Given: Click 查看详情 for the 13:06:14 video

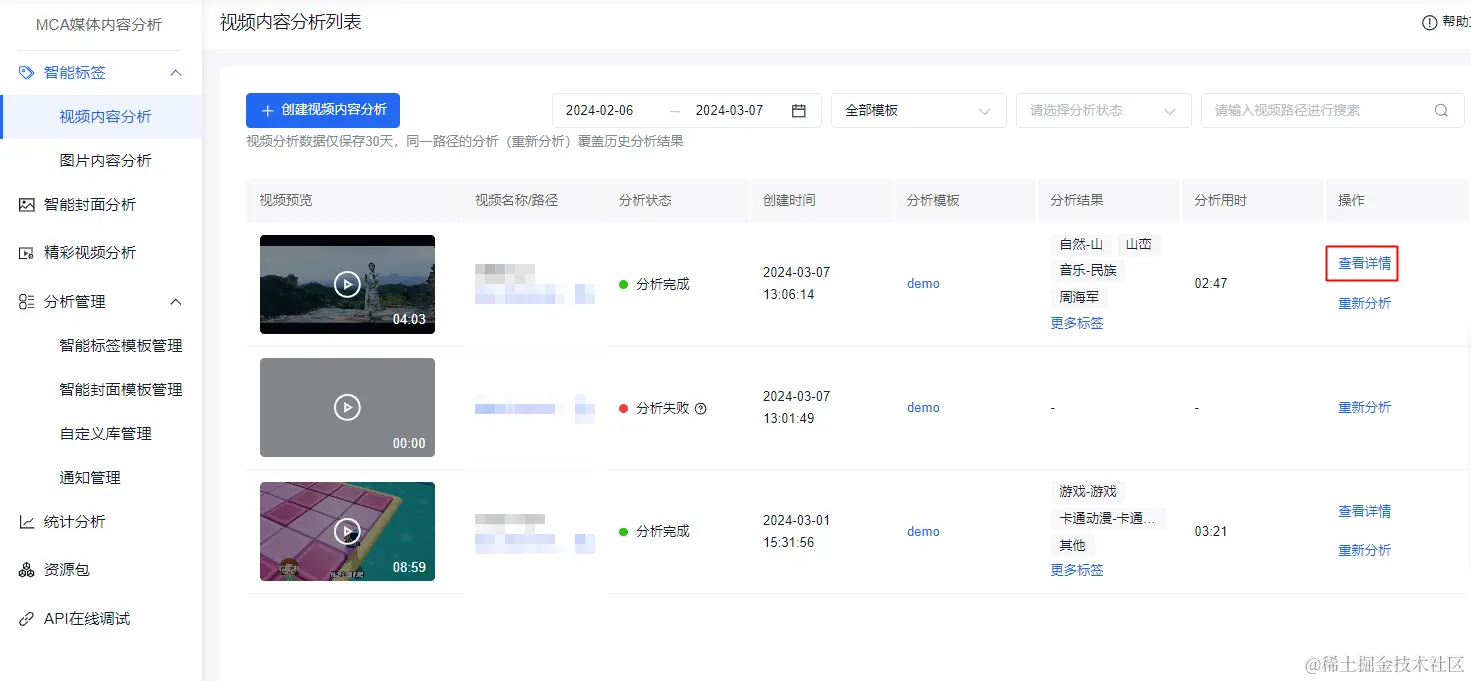Looking at the screenshot, I should point(1364,264).
